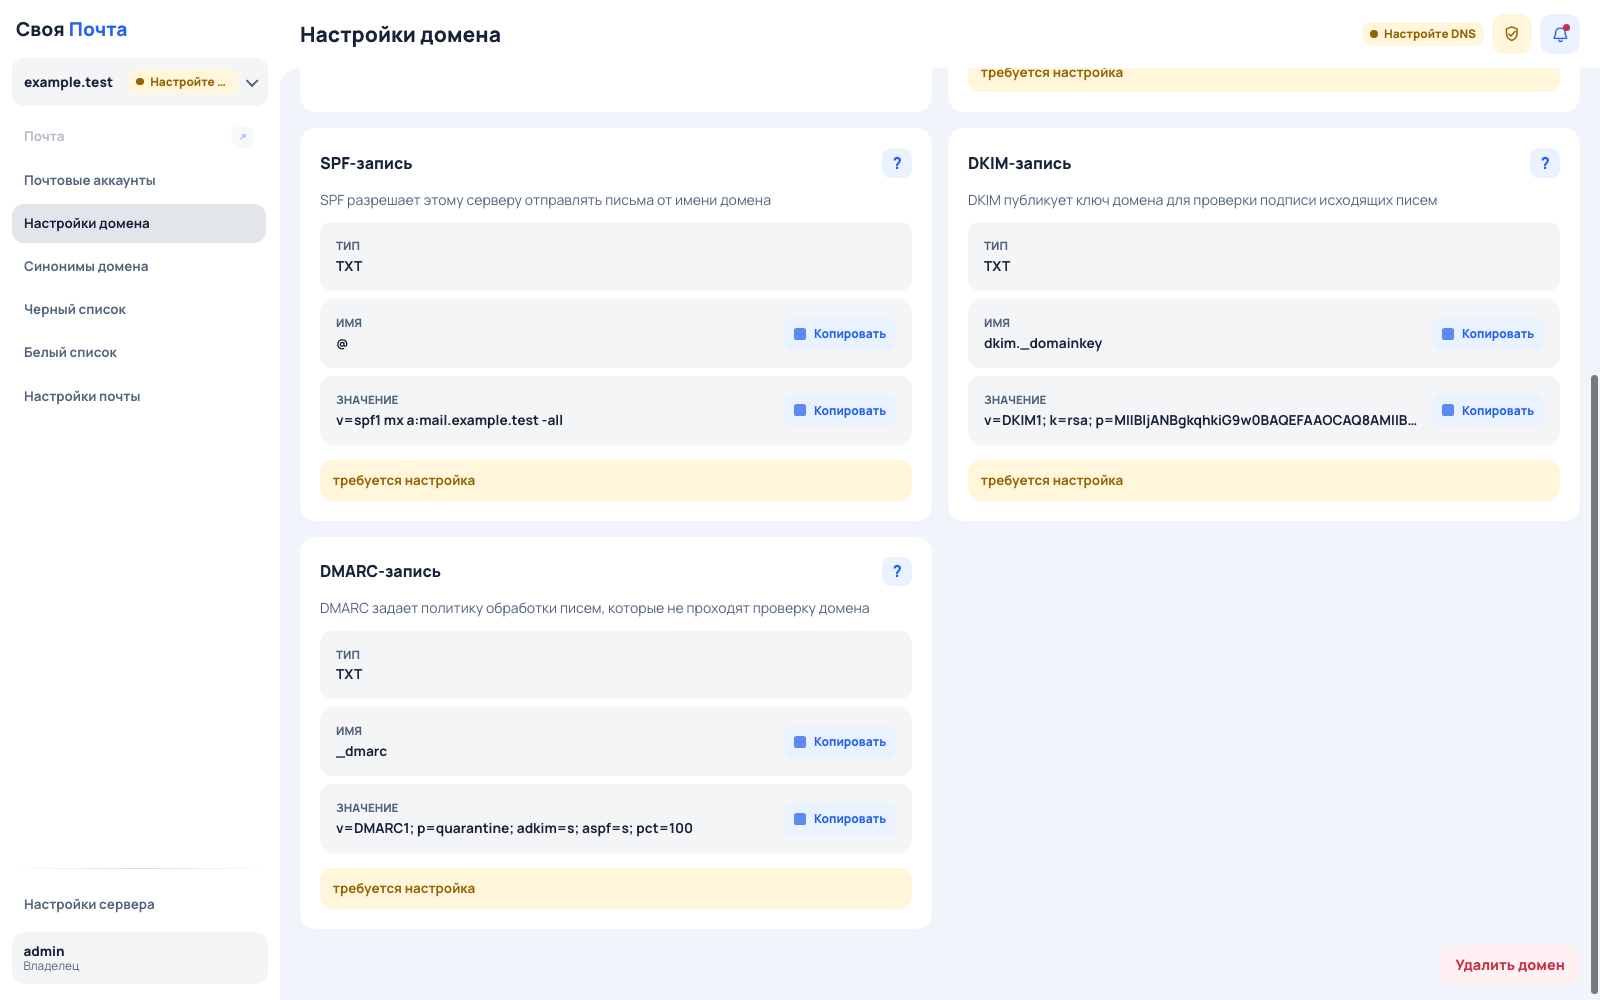Click the shield security icon in header
The width and height of the screenshot is (1600, 1000).
point(1512,34)
